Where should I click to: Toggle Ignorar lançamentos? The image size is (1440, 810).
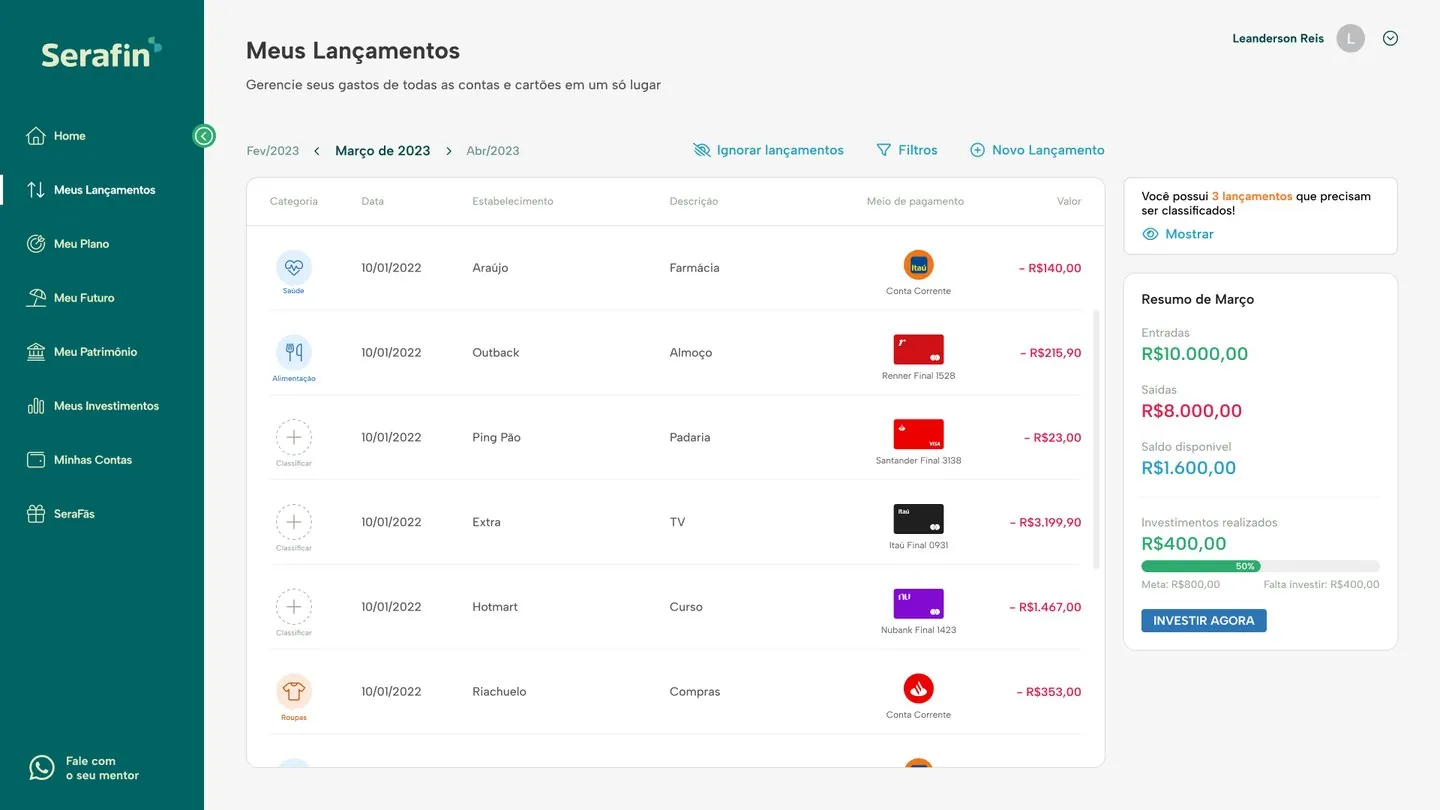pyautogui.click(x=768, y=150)
